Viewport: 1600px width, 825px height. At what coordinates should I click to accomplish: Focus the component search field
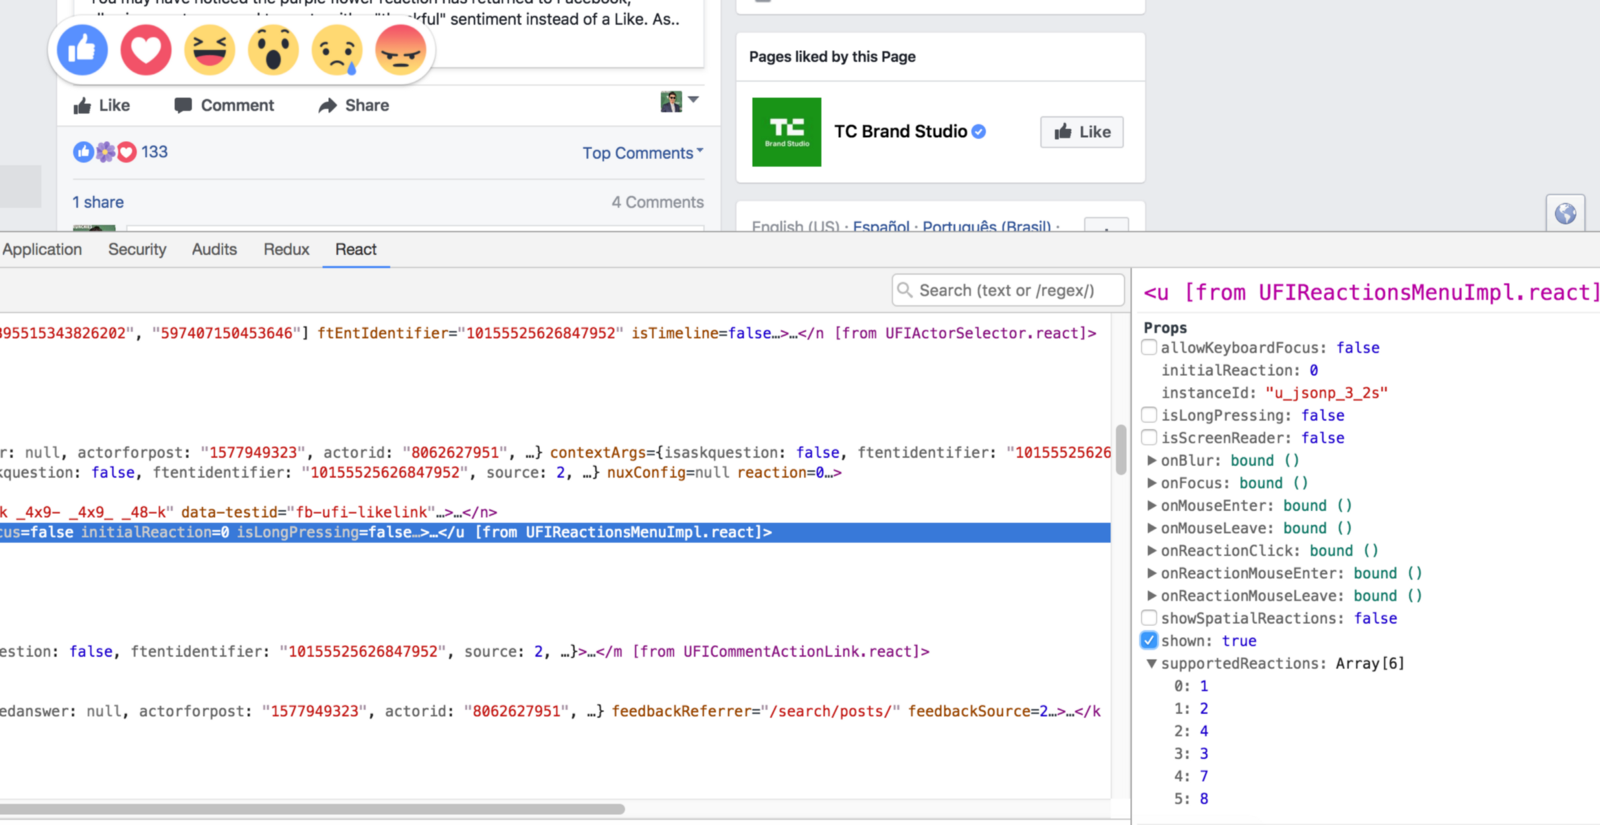pos(1008,290)
